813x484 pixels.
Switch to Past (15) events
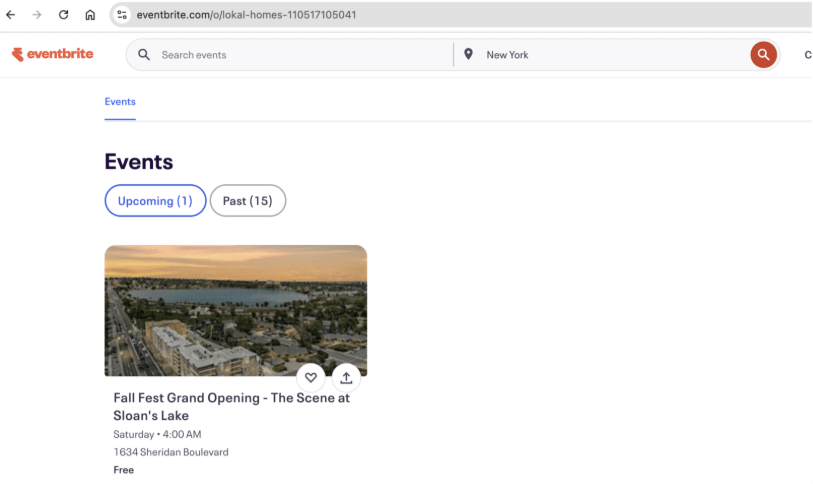(x=247, y=201)
